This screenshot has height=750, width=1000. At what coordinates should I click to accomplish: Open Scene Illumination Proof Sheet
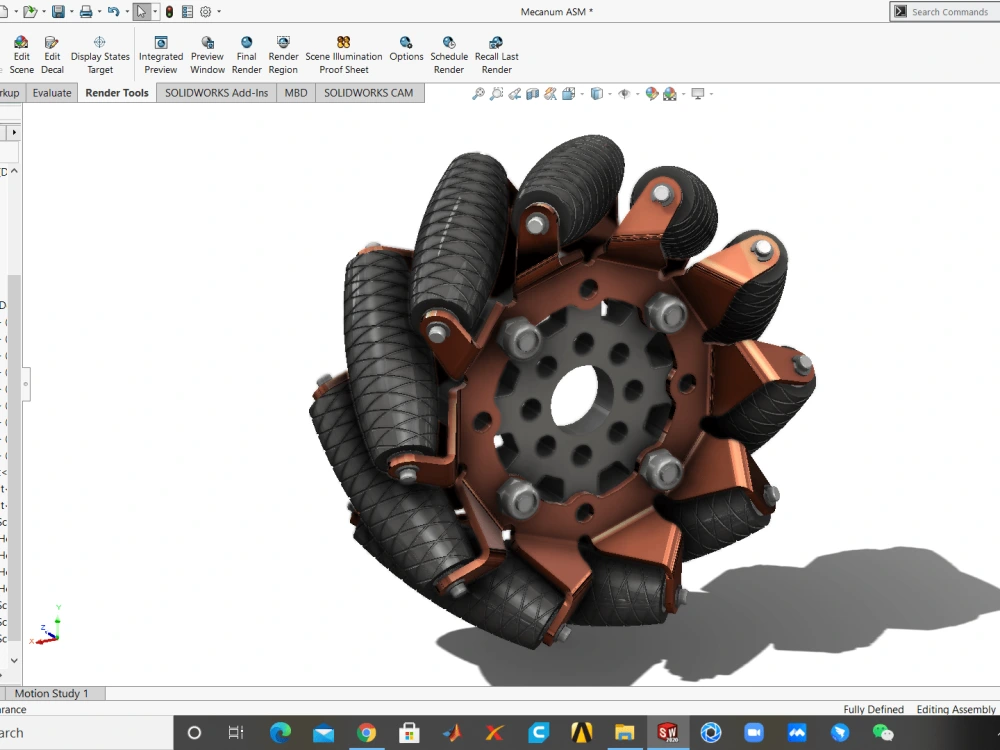[x=344, y=55]
